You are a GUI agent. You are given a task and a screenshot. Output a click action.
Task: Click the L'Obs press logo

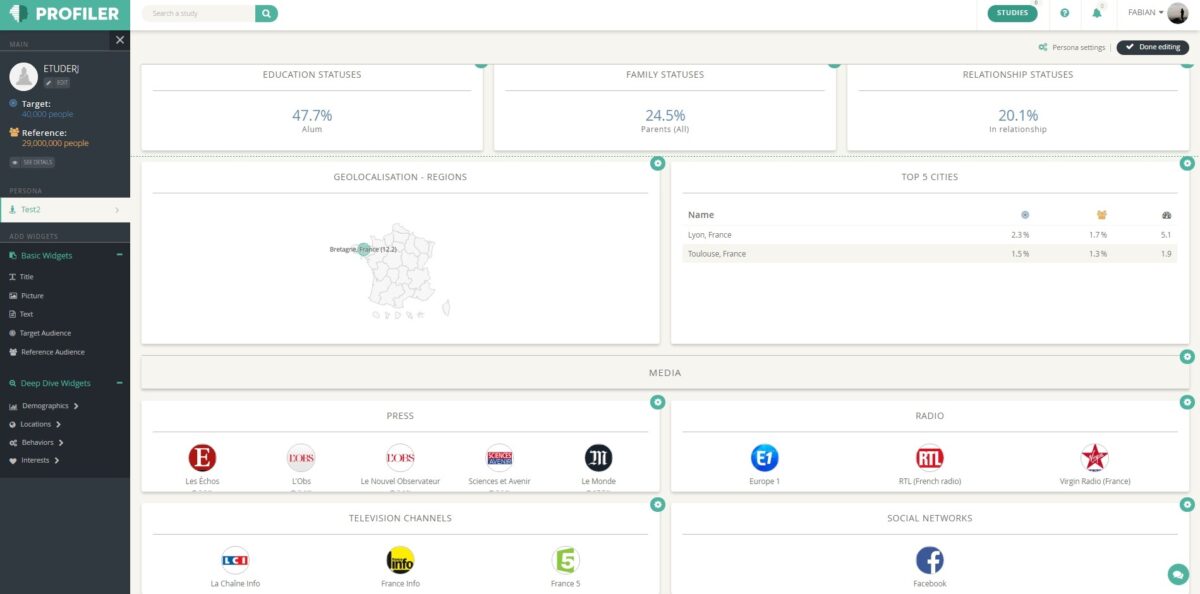(x=301, y=458)
